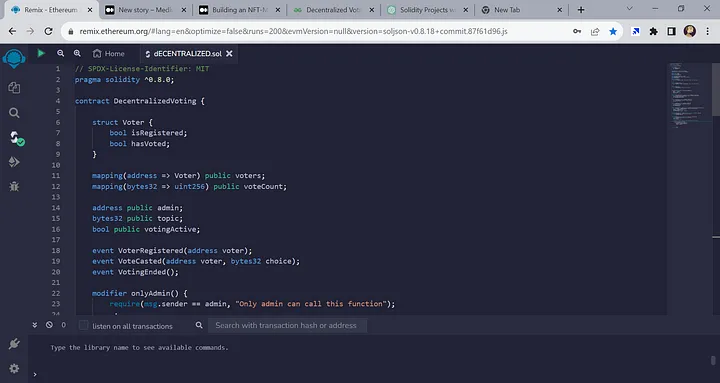The image size is (720, 383).
Task: Click line number 4 in gutter
Action: click(x=58, y=101)
